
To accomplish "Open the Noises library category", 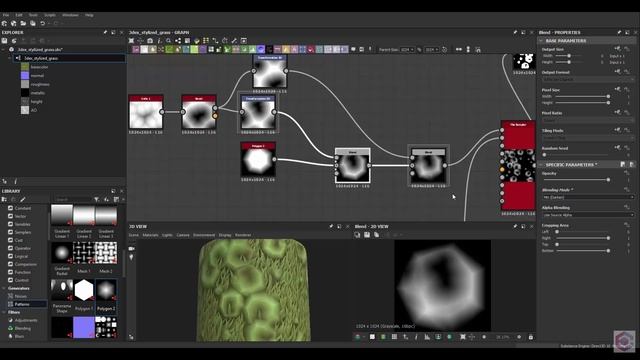I will point(20,296).
